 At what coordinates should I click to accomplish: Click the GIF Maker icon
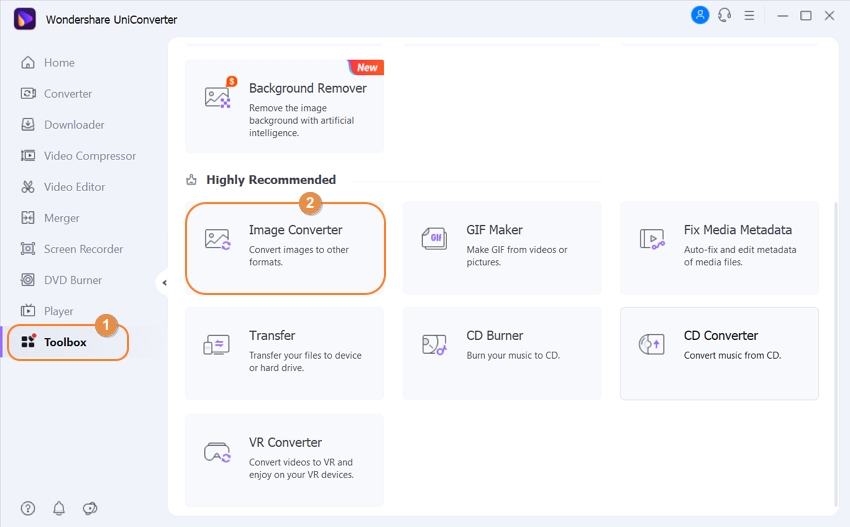pyautogui.click(x=434, y=239)
